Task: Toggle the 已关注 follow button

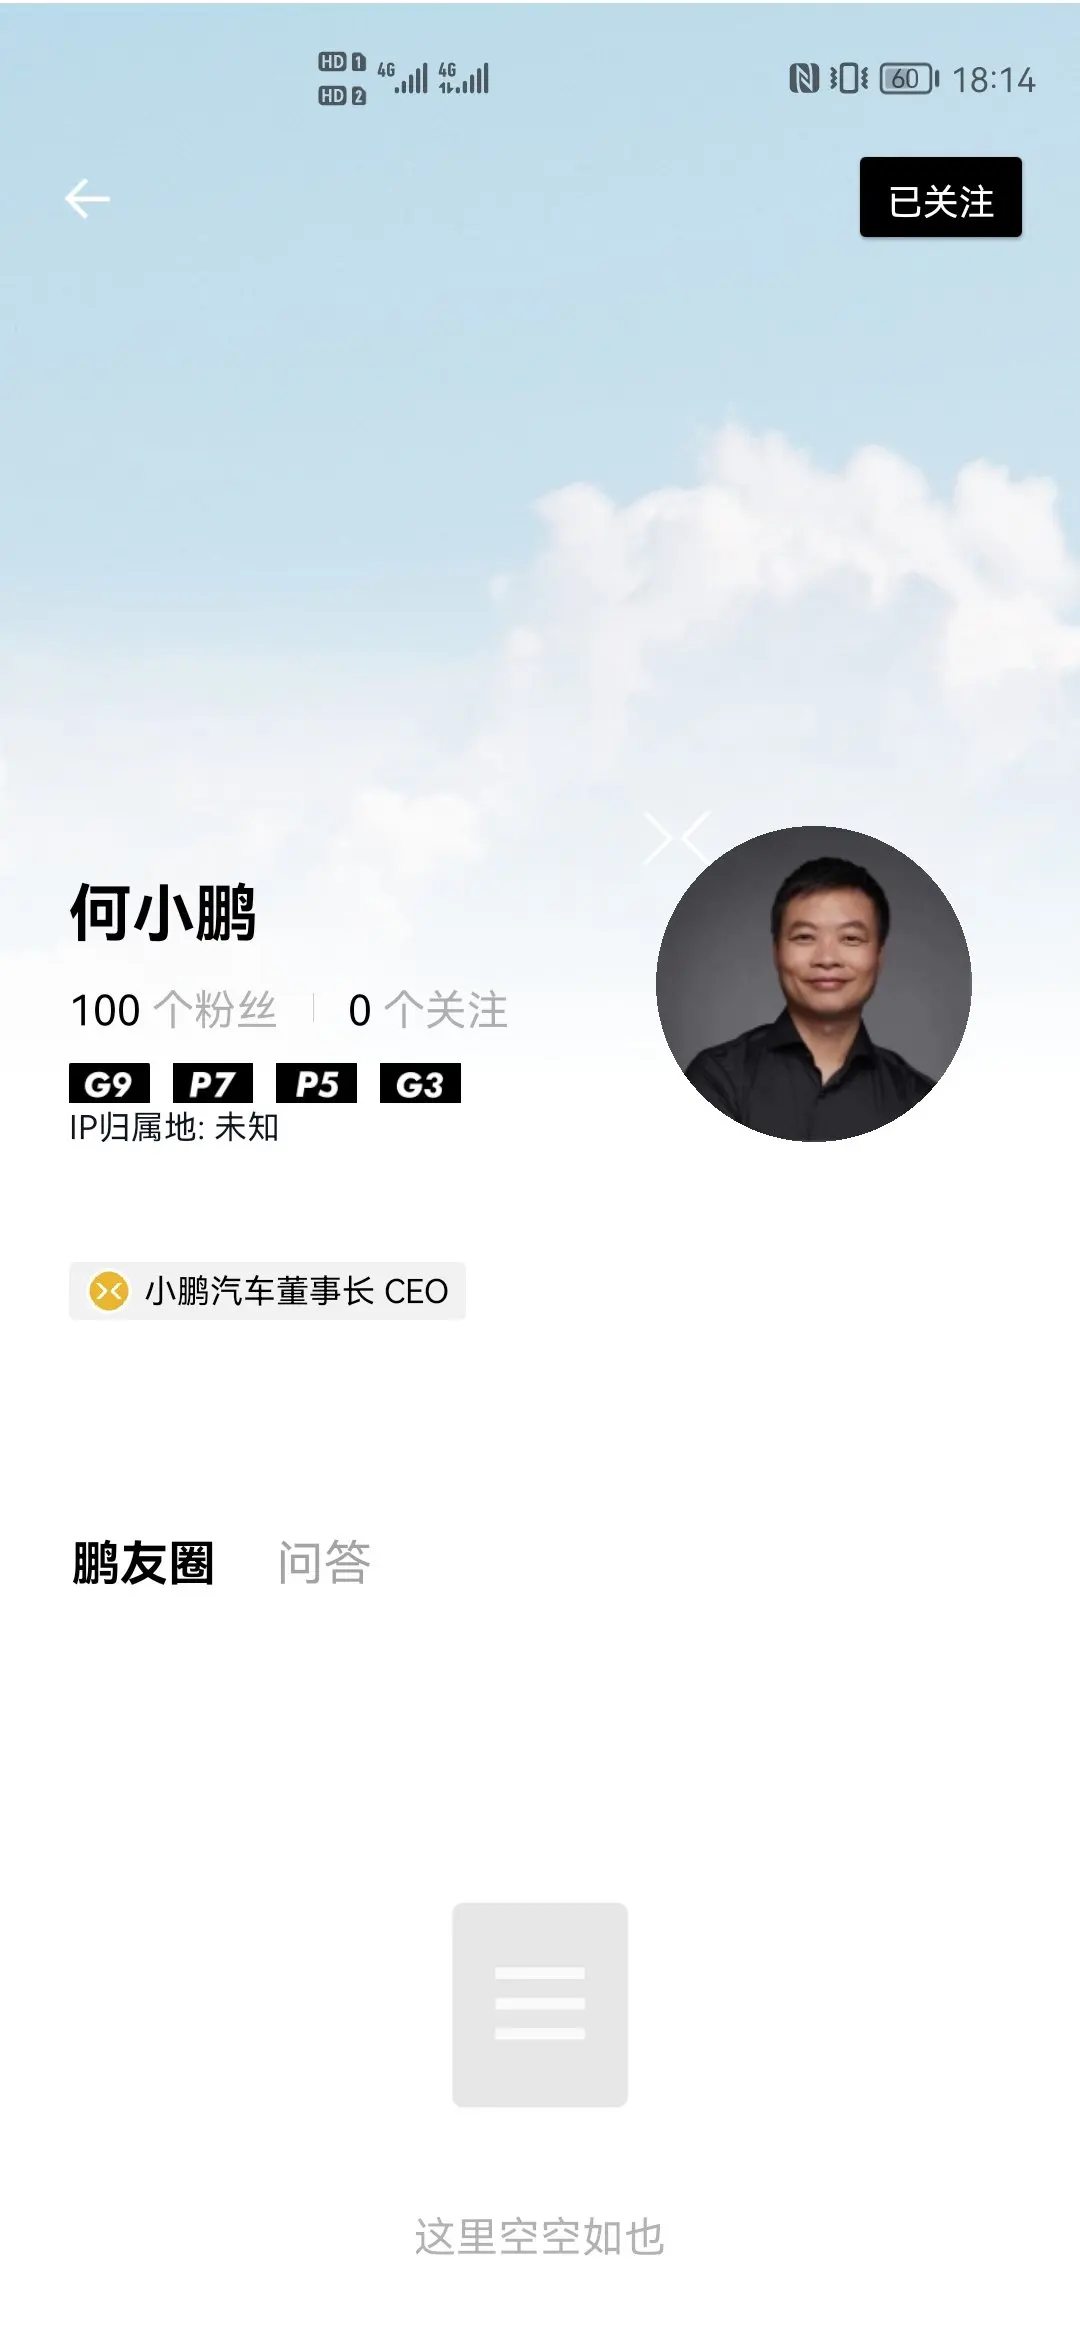Action: pos(940,197)
